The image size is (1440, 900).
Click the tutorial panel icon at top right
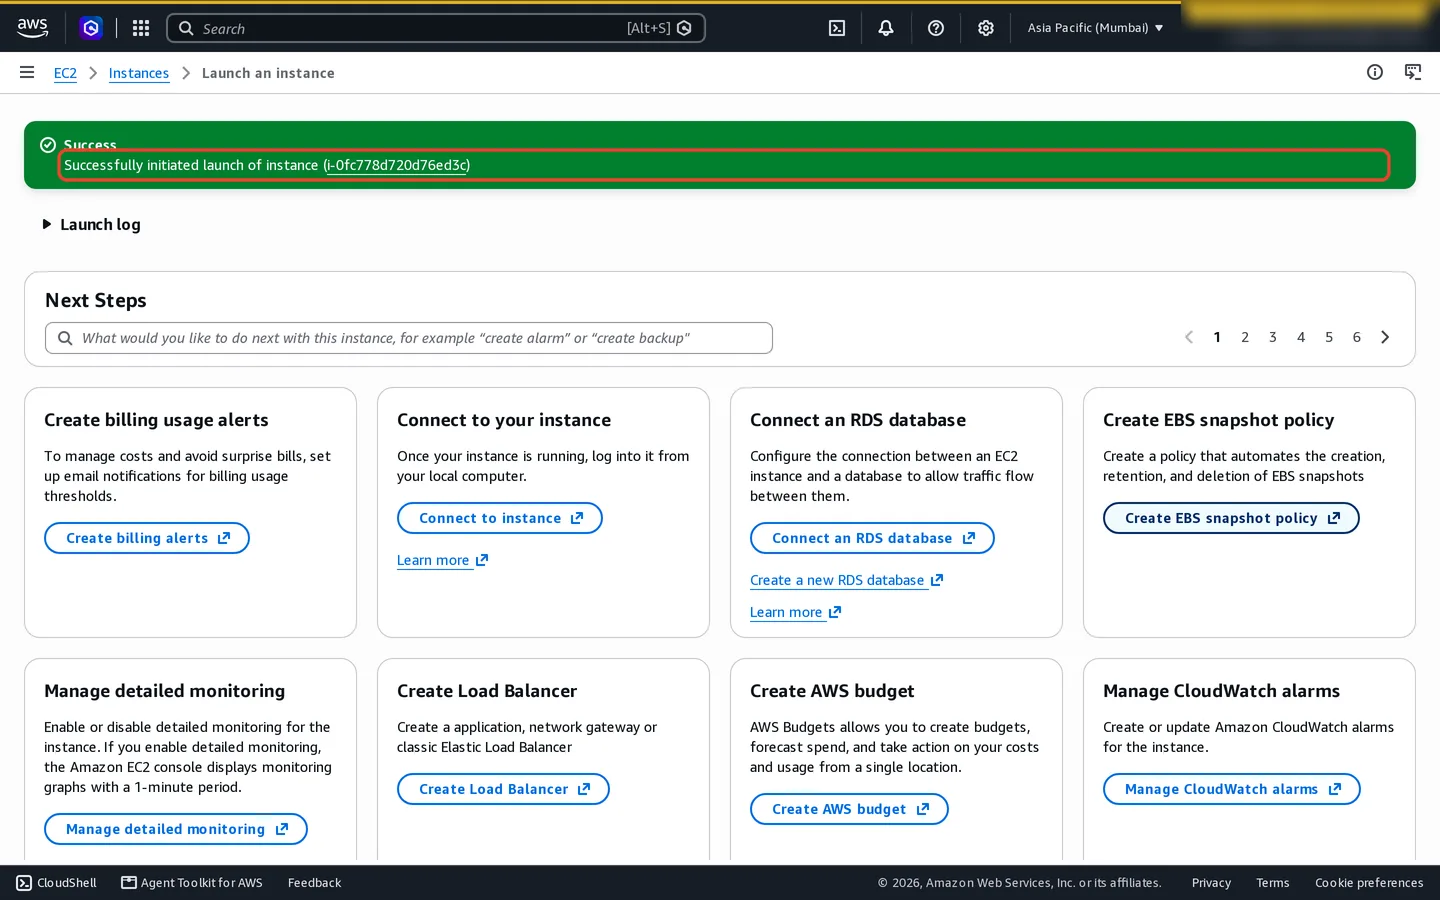click(1413, 72)
